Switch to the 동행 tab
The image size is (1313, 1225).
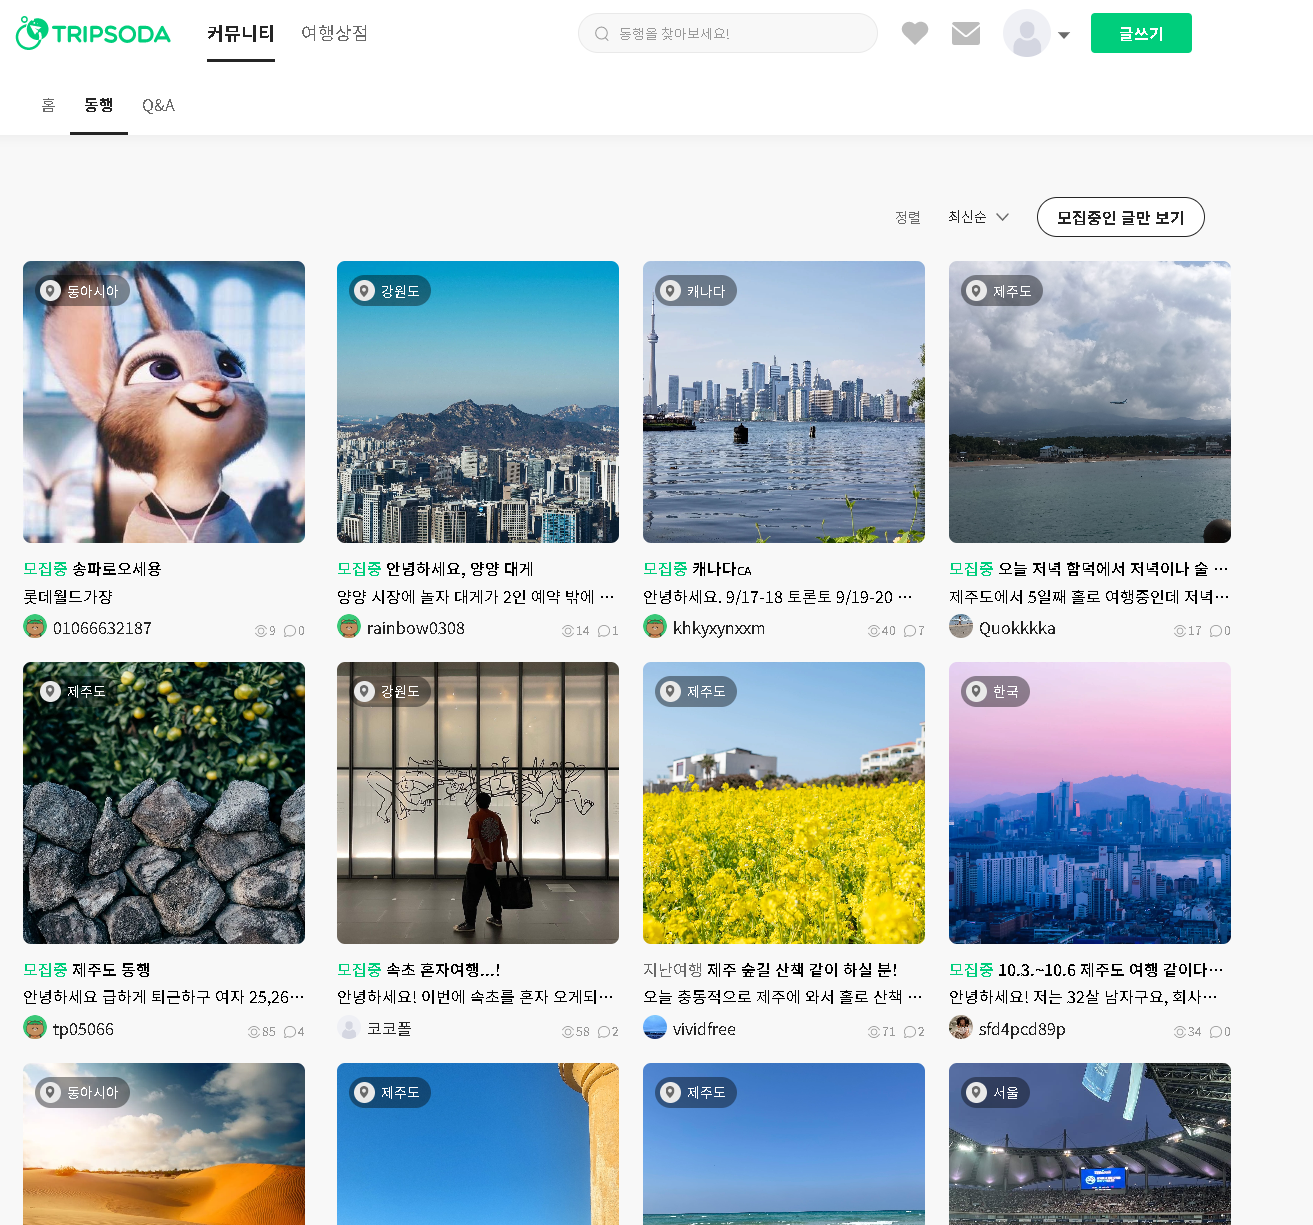pyautogui.click(x=99, y=105)
